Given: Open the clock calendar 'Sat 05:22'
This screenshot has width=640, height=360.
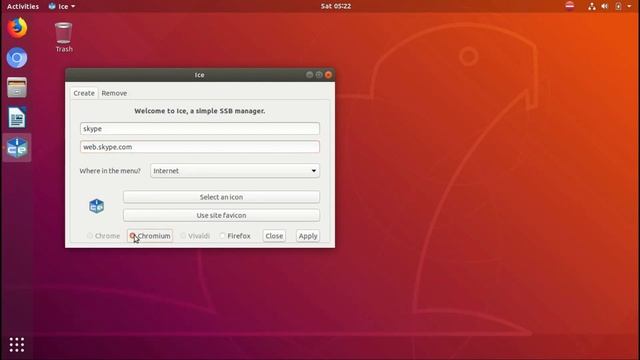Looking at the screenshot, I should (336, 6).
